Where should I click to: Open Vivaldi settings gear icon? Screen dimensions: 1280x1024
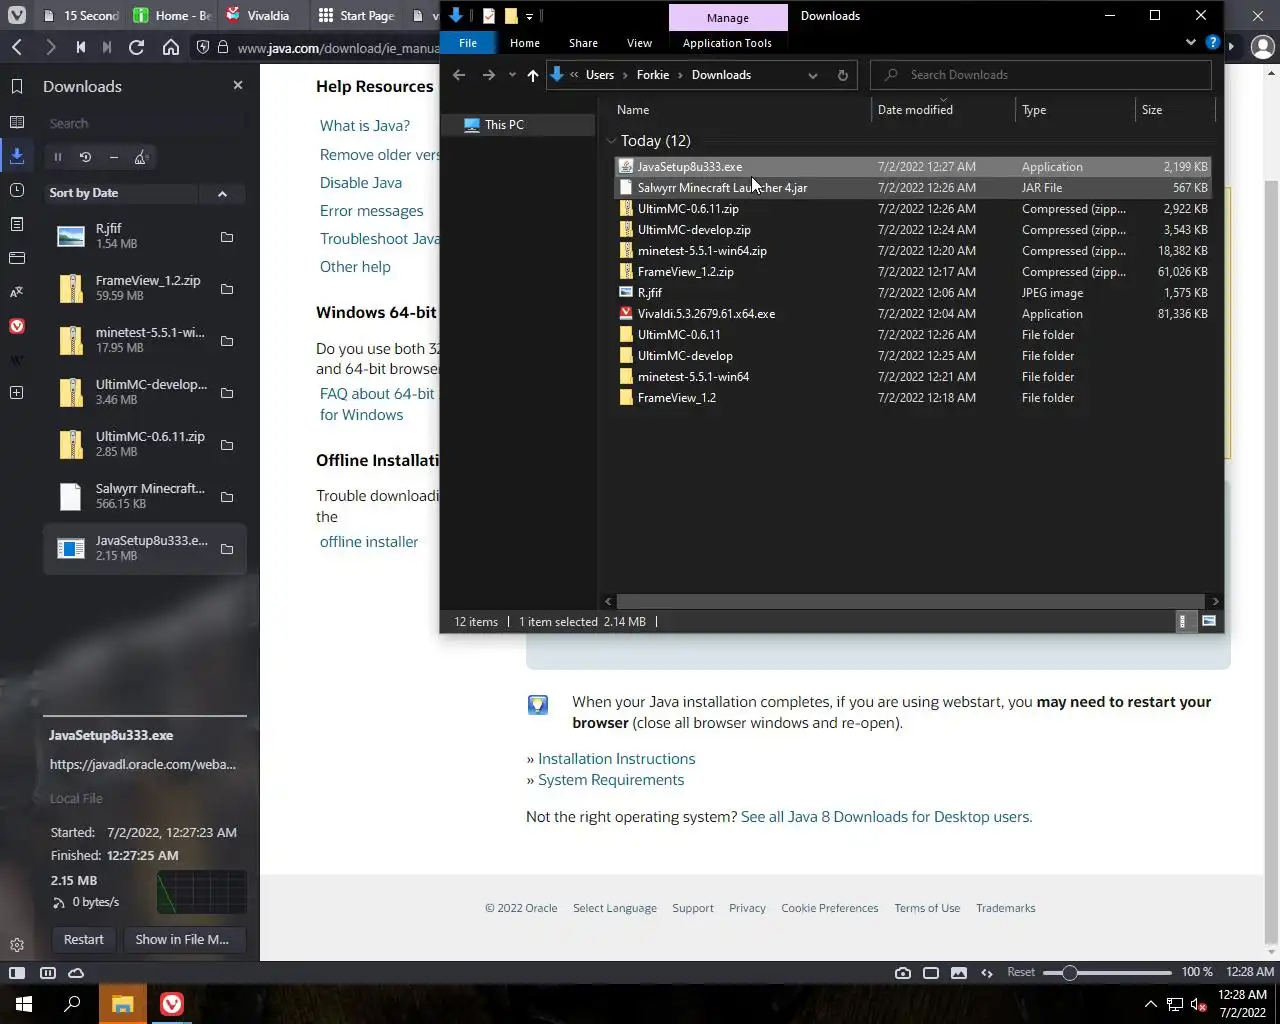[17, 945]
